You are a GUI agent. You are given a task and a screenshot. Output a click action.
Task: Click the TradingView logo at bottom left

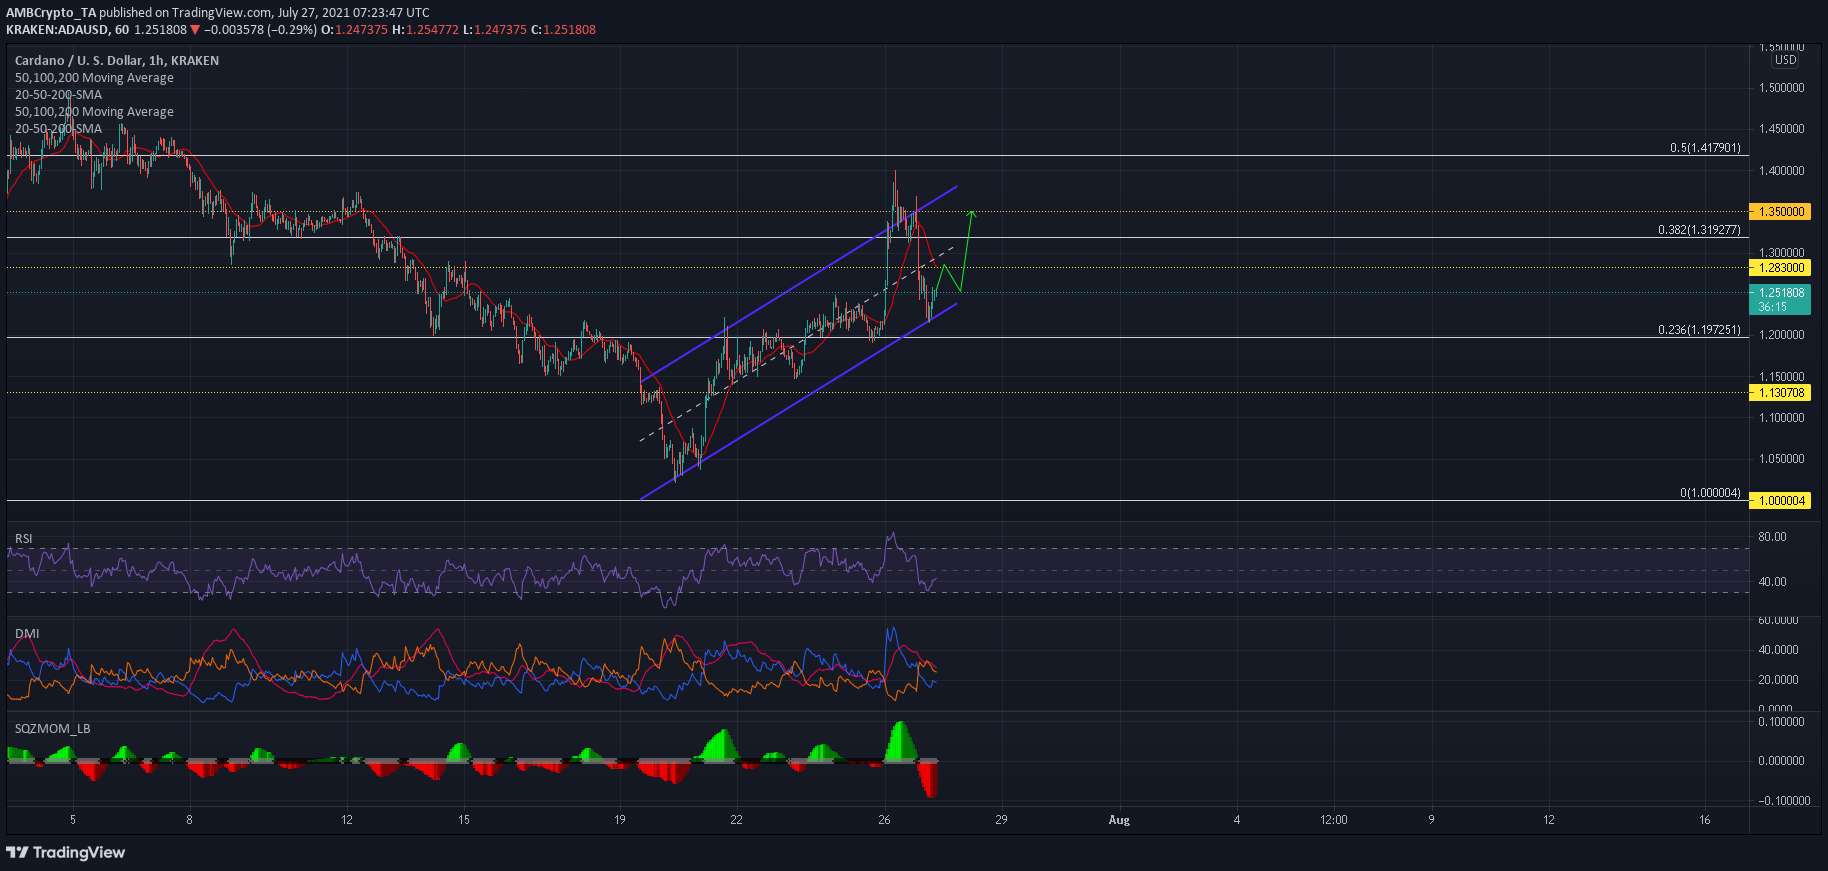(66, 852)
